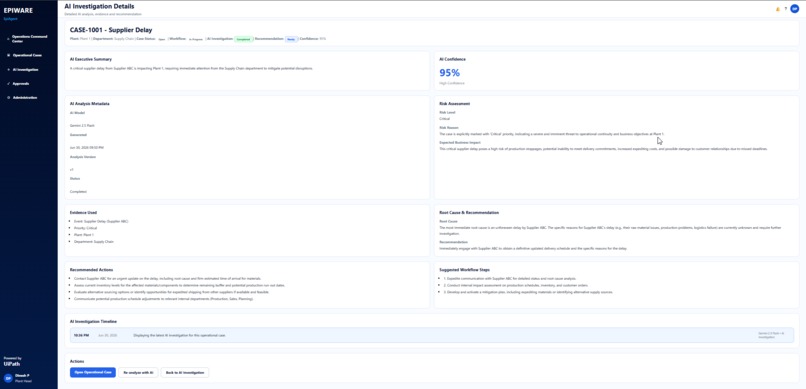Go Back to AI Investigation
This screenshot has height=389, width=806.
coord(185,372)
